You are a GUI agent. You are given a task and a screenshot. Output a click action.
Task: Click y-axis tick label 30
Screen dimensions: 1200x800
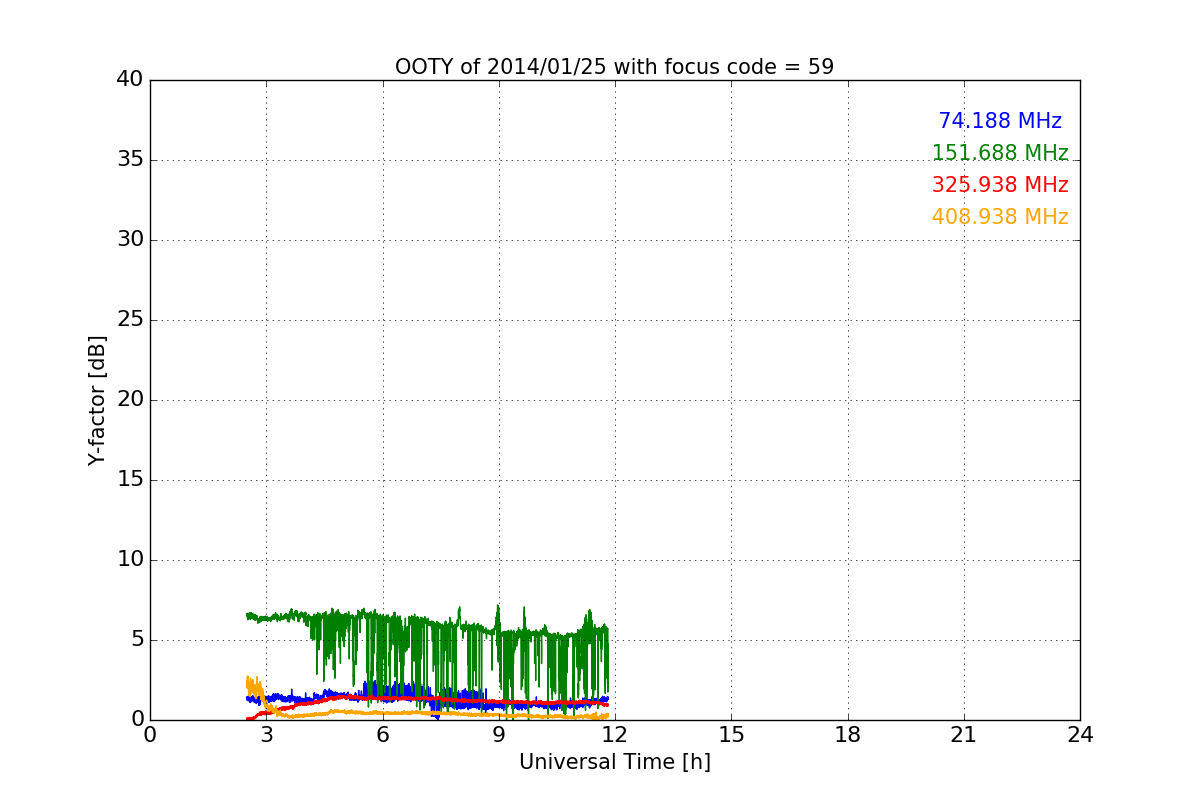coord(130,240)
